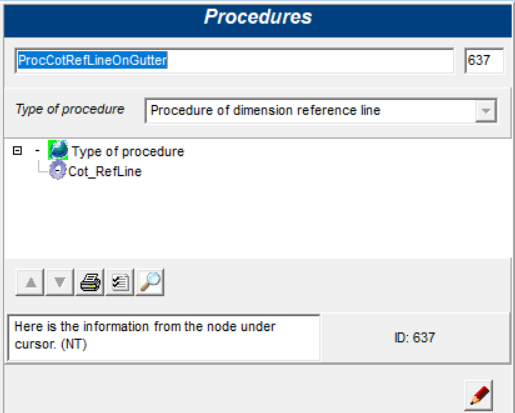Click the node information text box
Image resolution: width=515 pixels, height=413 pixels.
[x=164, y=337]
